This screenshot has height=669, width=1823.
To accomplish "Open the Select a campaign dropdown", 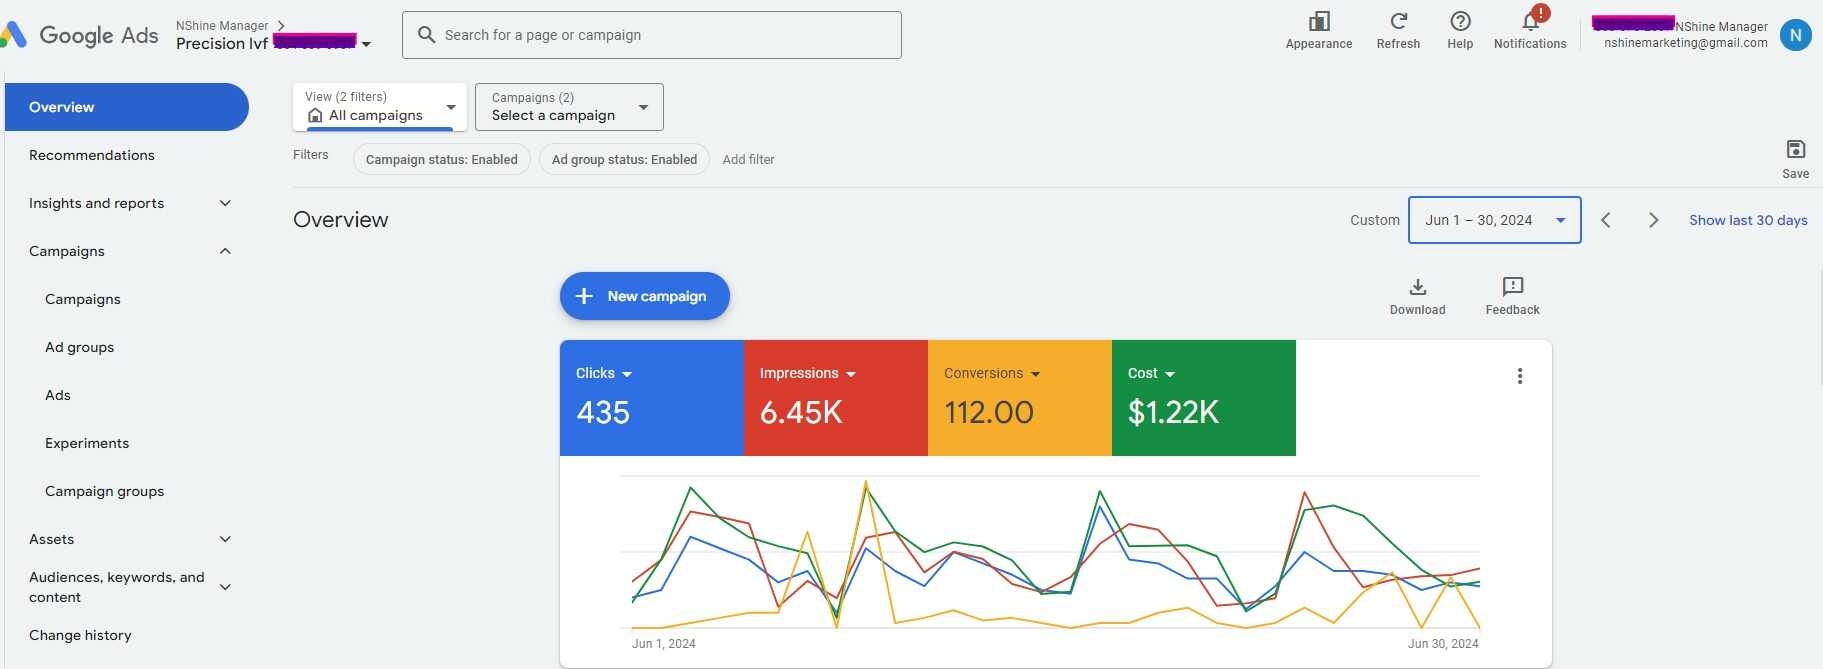I will tap(569, 107).
